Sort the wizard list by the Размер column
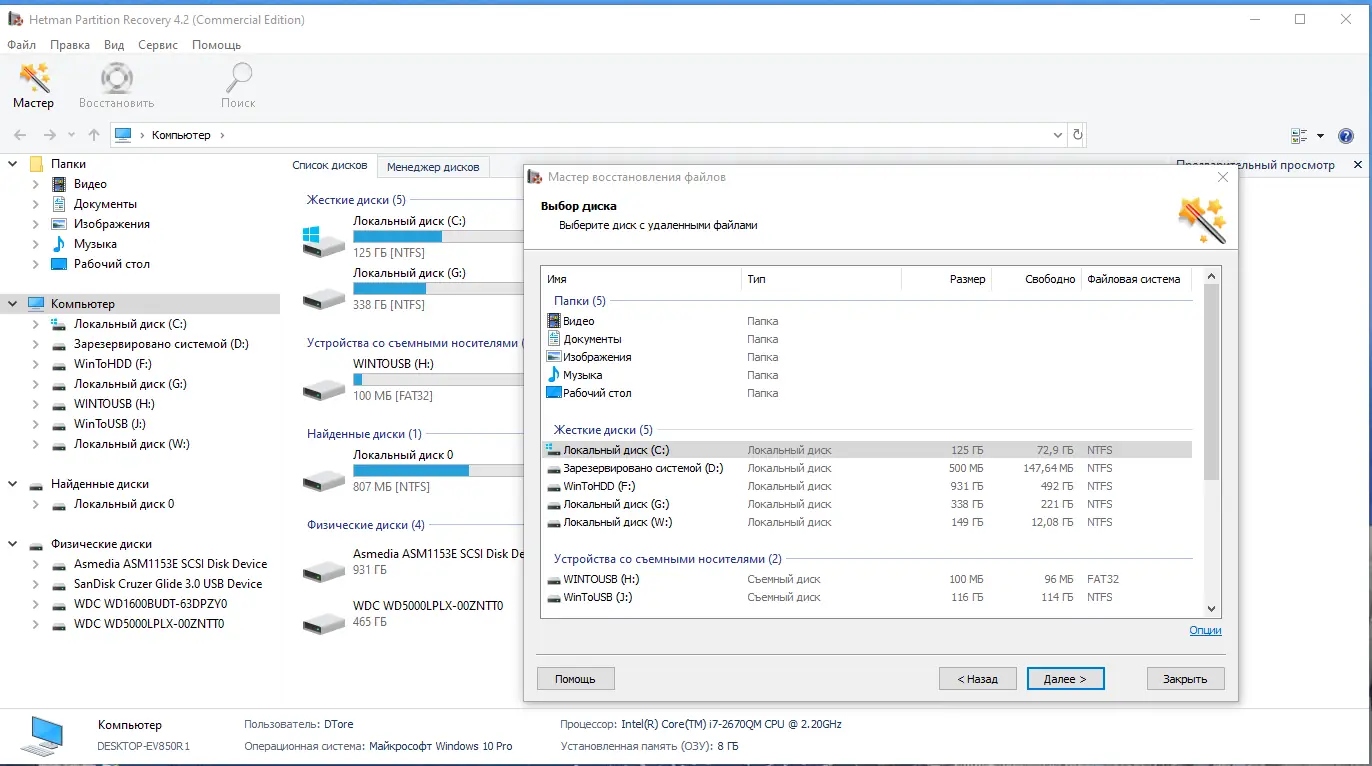Image resolution: width=1372 pixels, height=766 pixels. 946,279
